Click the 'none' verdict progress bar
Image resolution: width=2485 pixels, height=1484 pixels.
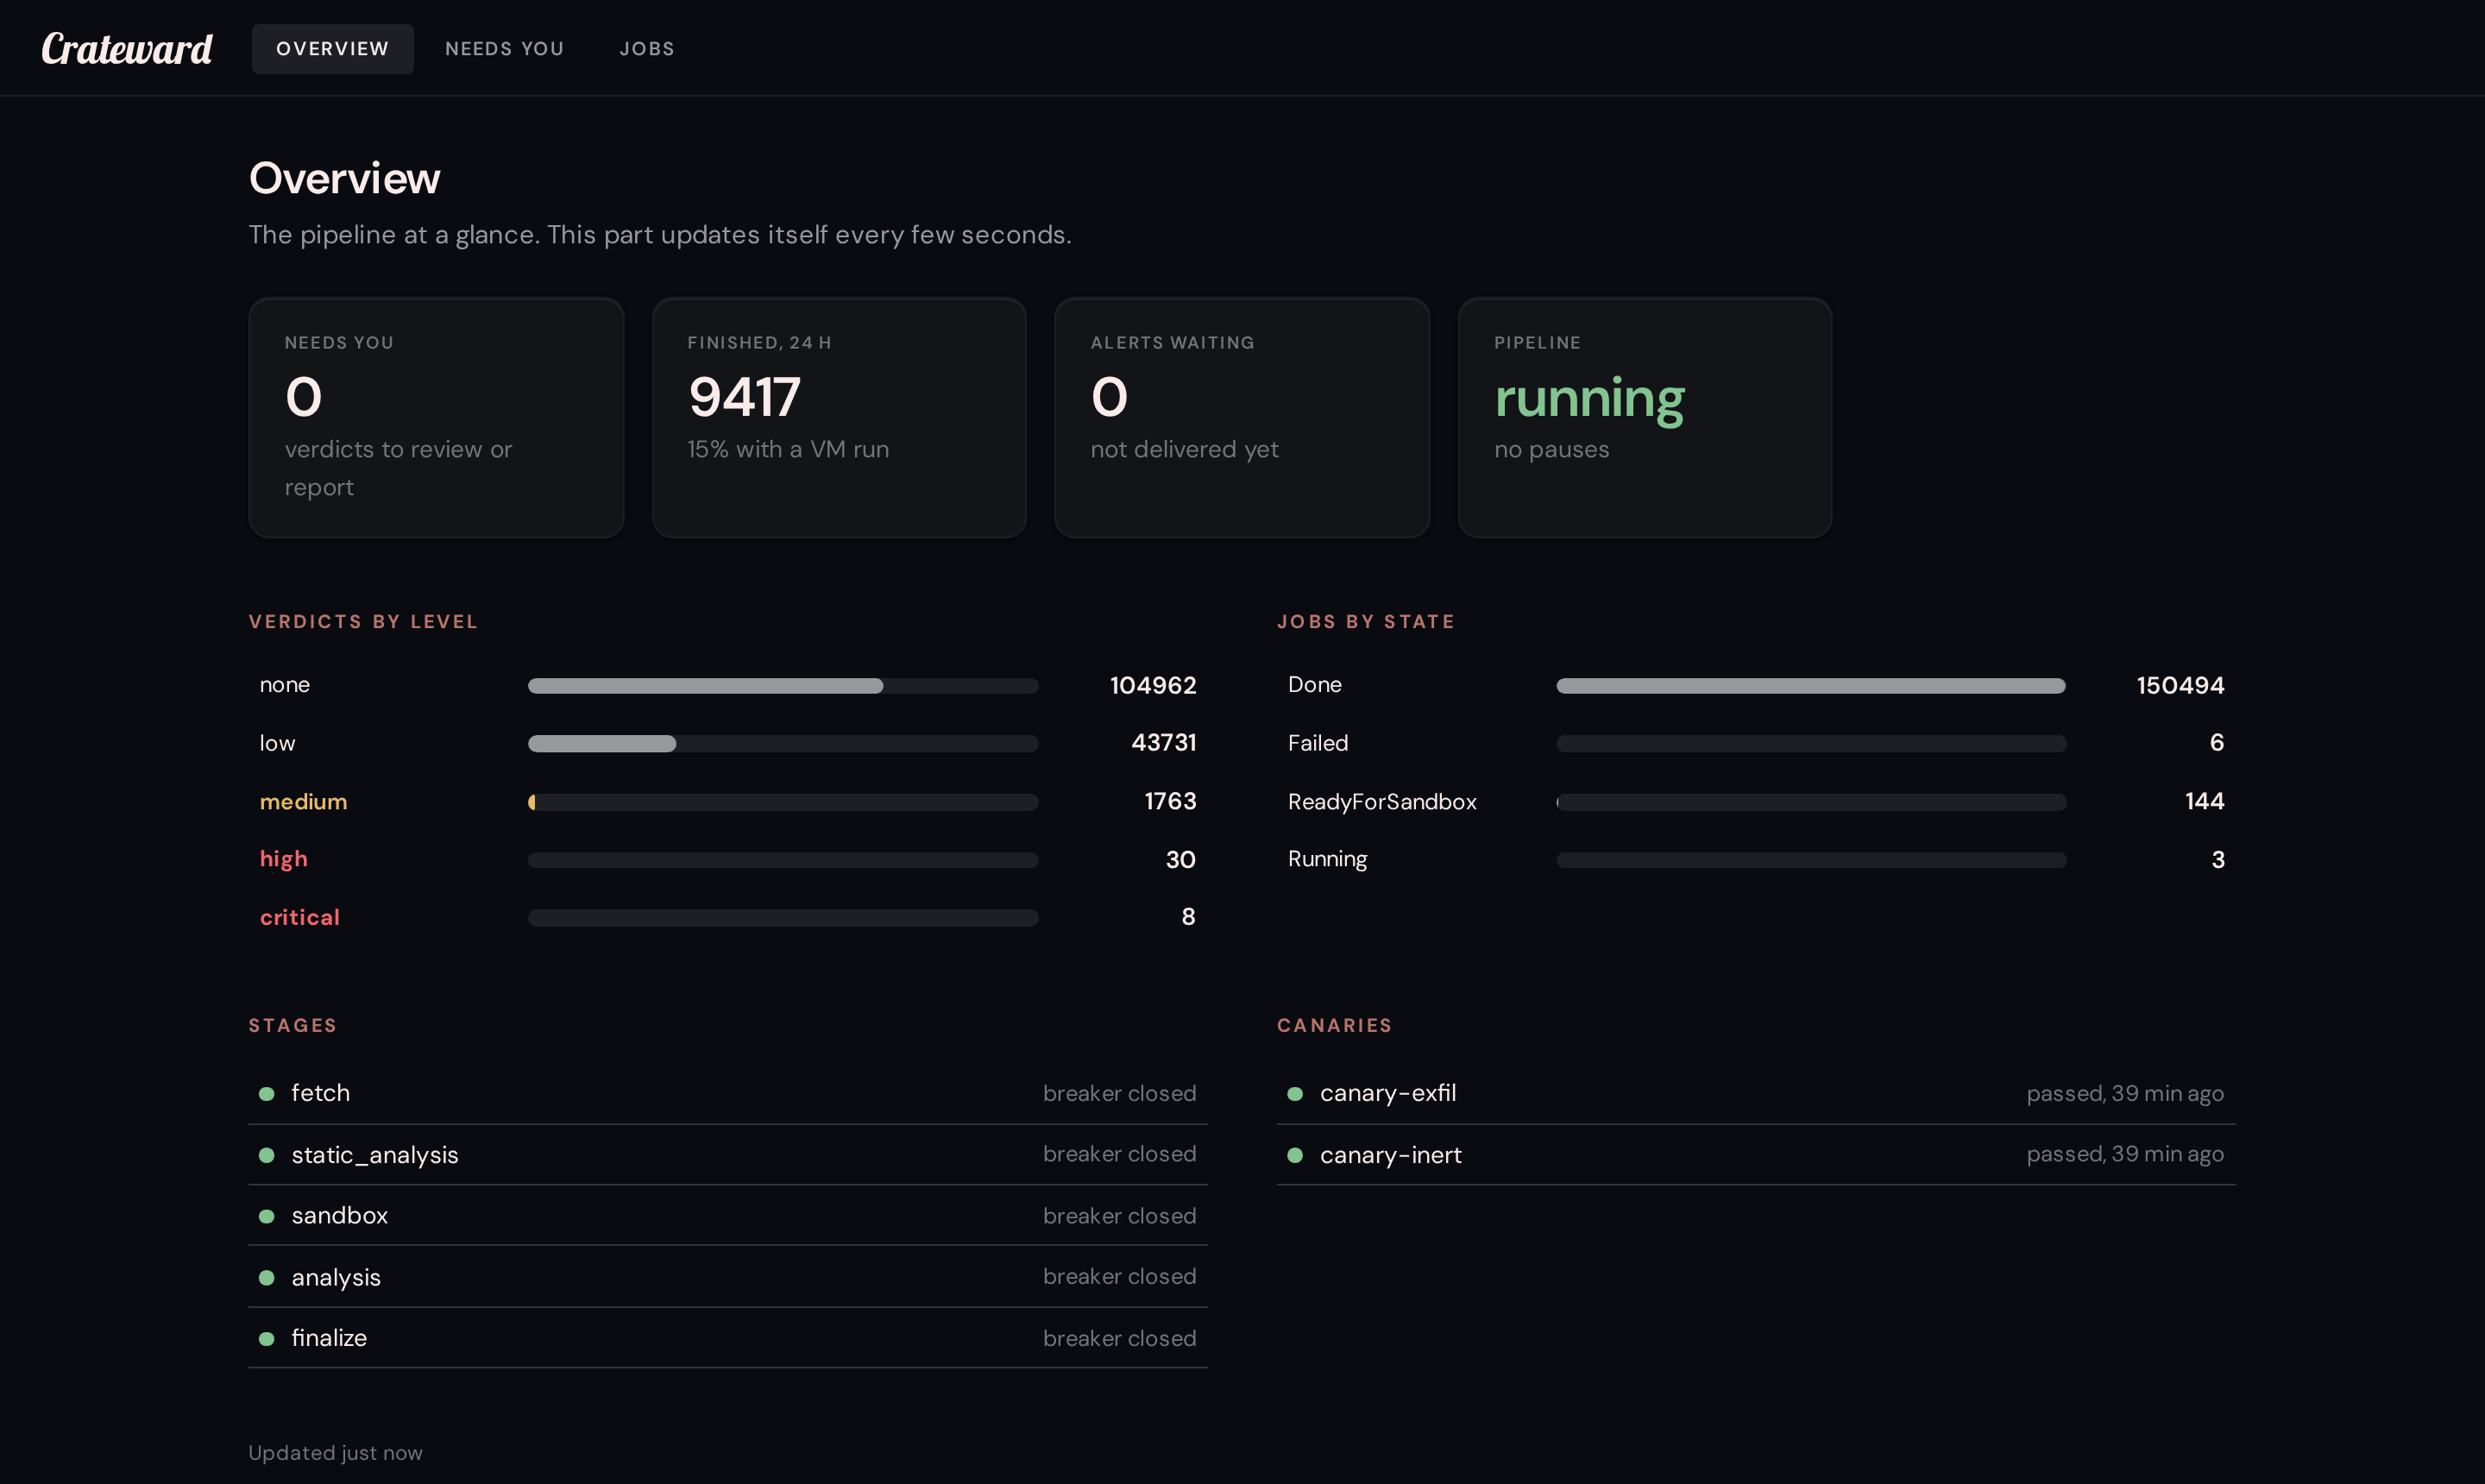pos(783,686)
